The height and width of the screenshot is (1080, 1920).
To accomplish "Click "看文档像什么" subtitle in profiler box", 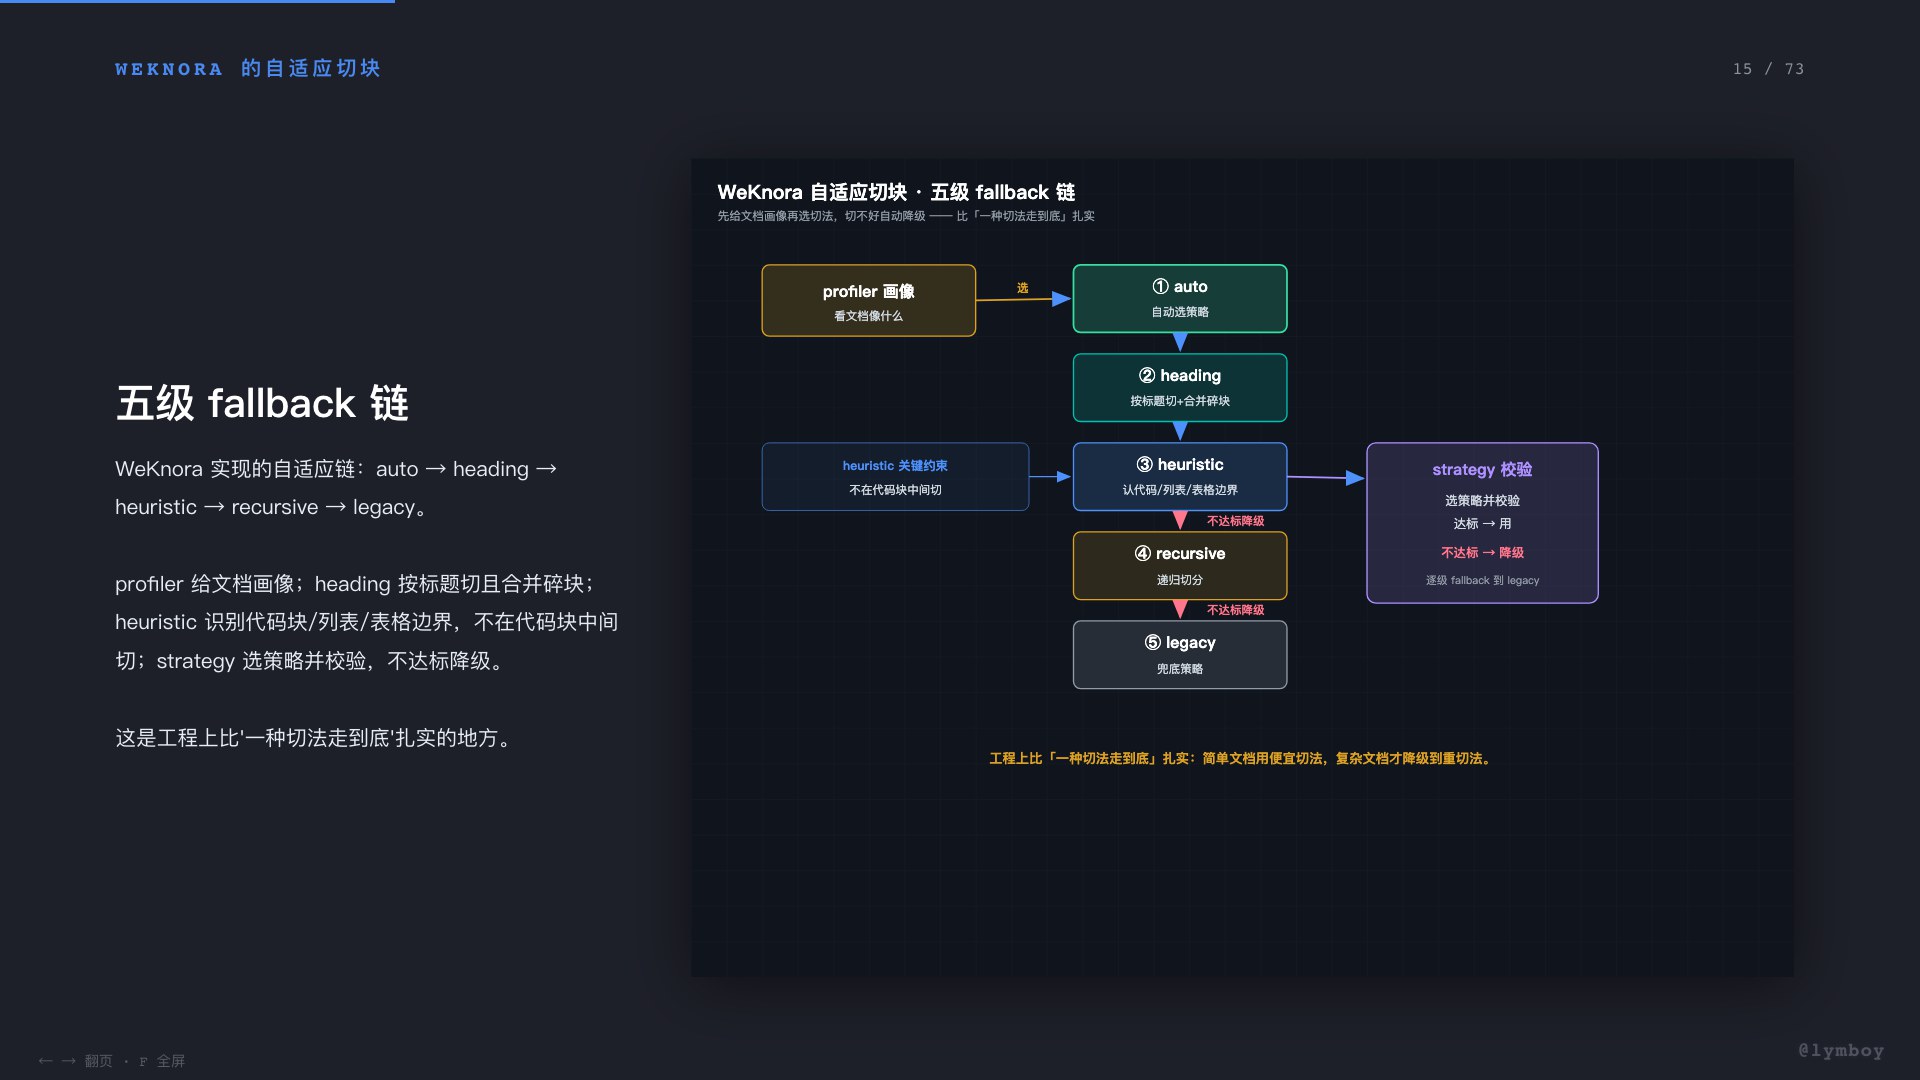I will (x=868, y=316).
